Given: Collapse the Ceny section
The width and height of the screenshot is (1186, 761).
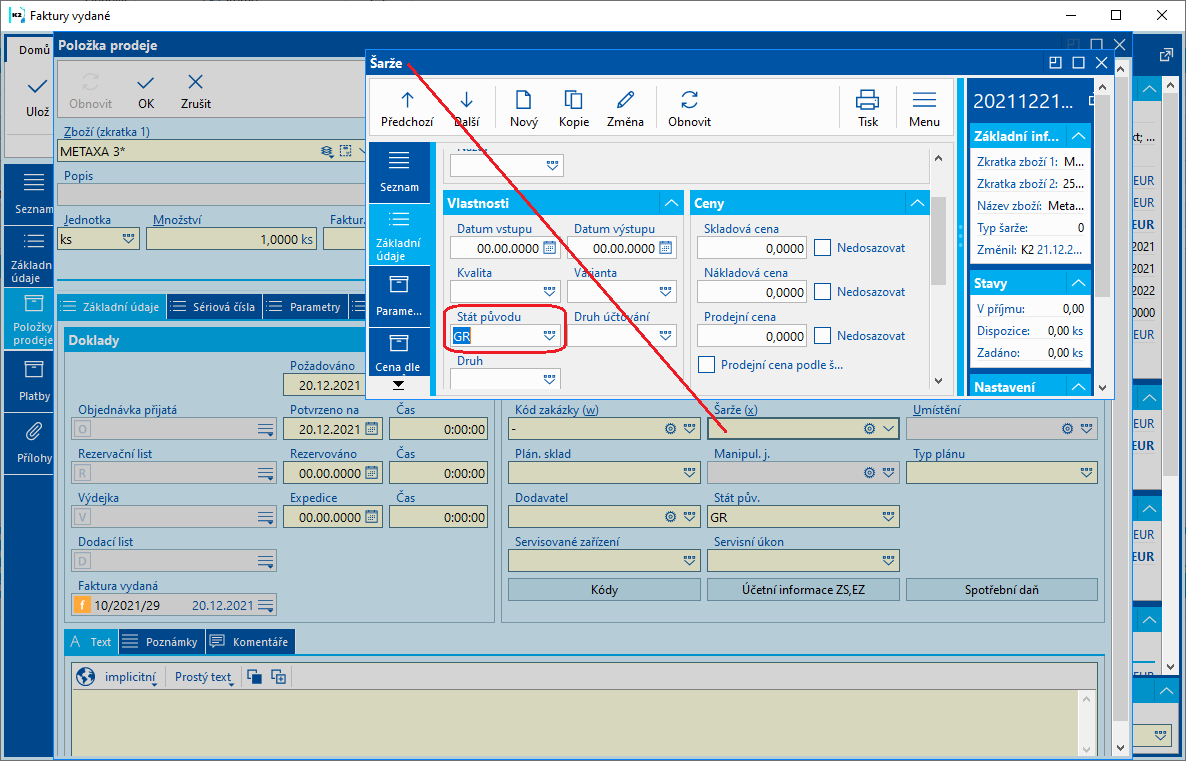Looking at the screenshot, I should (x=917, y=203).
